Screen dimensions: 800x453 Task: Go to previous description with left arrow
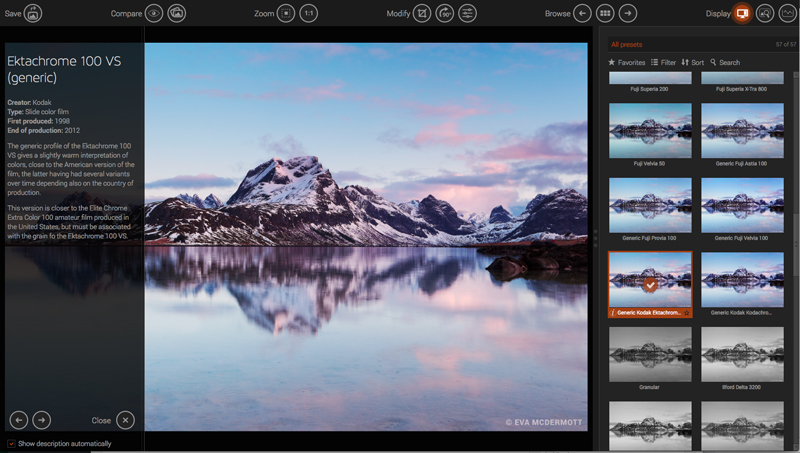coord(19,420)
